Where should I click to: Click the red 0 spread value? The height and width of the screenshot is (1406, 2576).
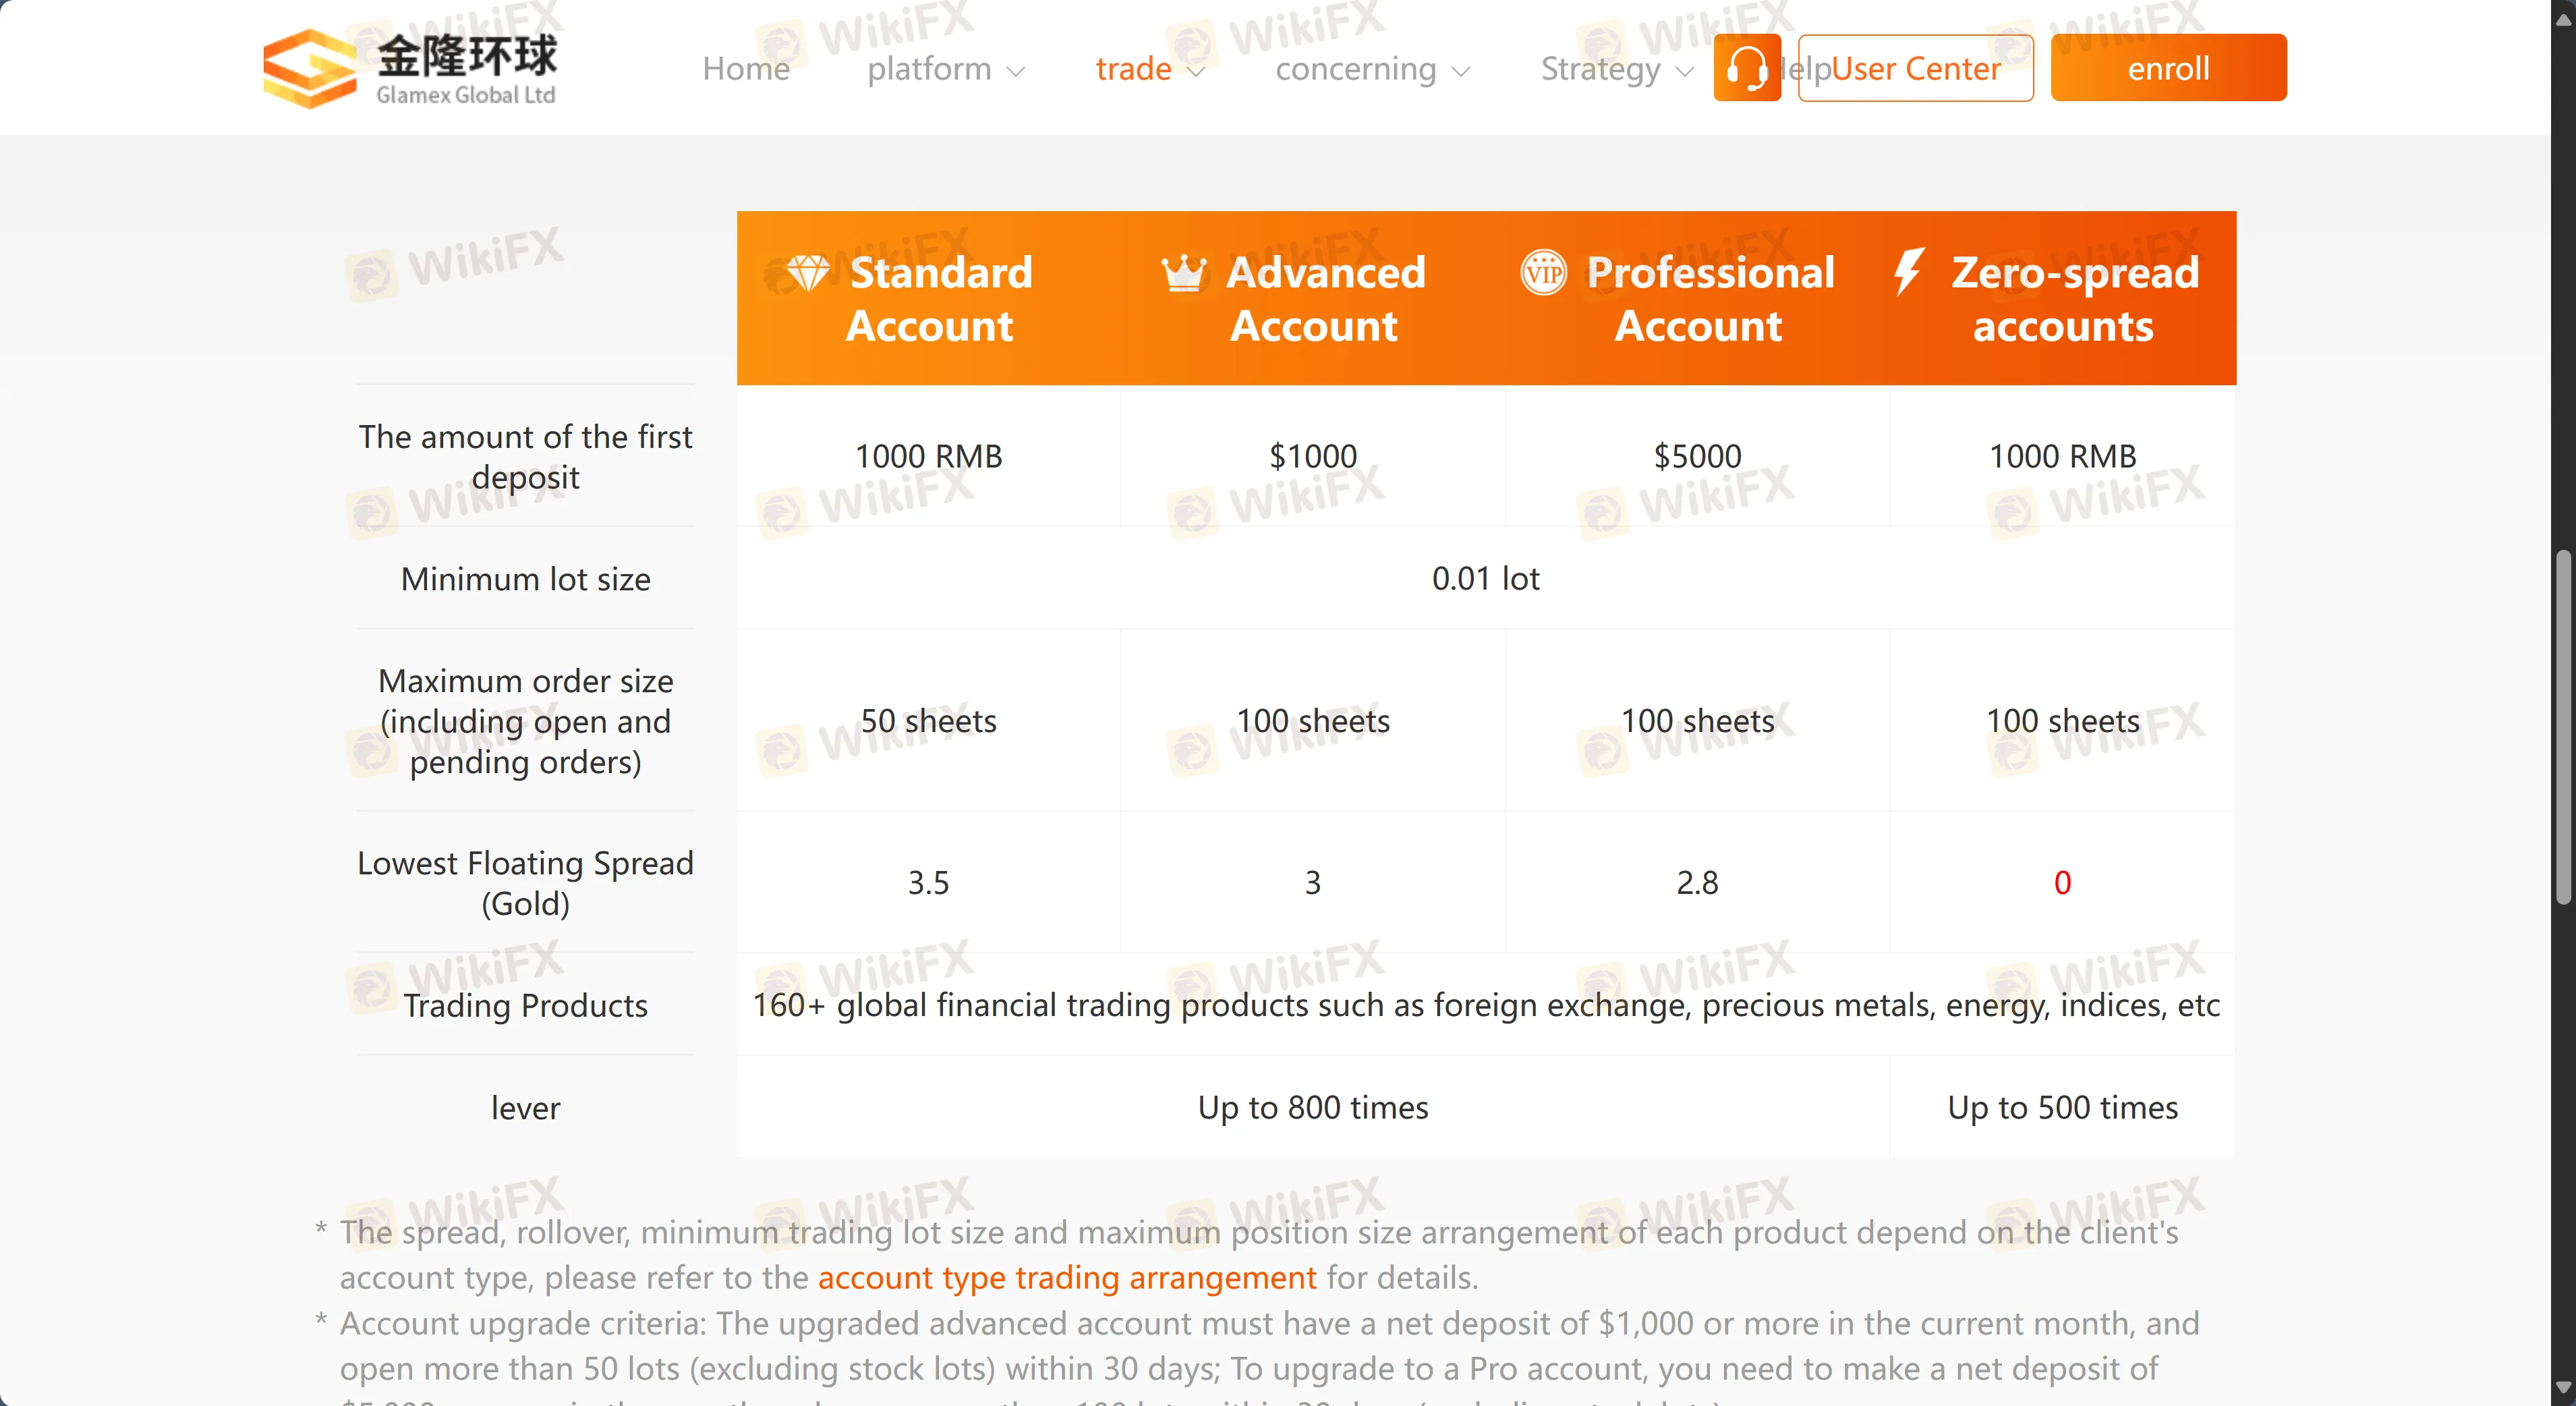pos(2062,882)
